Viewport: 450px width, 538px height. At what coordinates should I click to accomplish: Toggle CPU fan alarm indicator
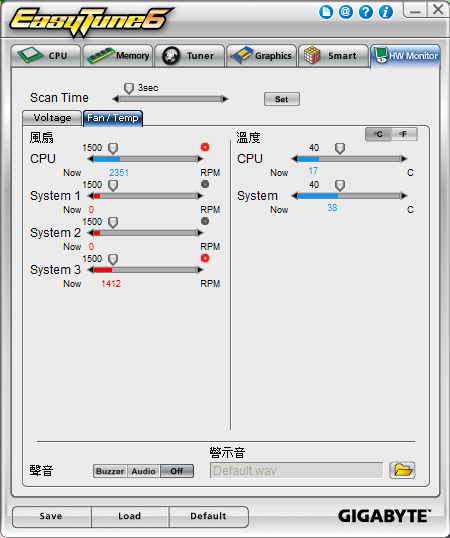click(205, 147)
